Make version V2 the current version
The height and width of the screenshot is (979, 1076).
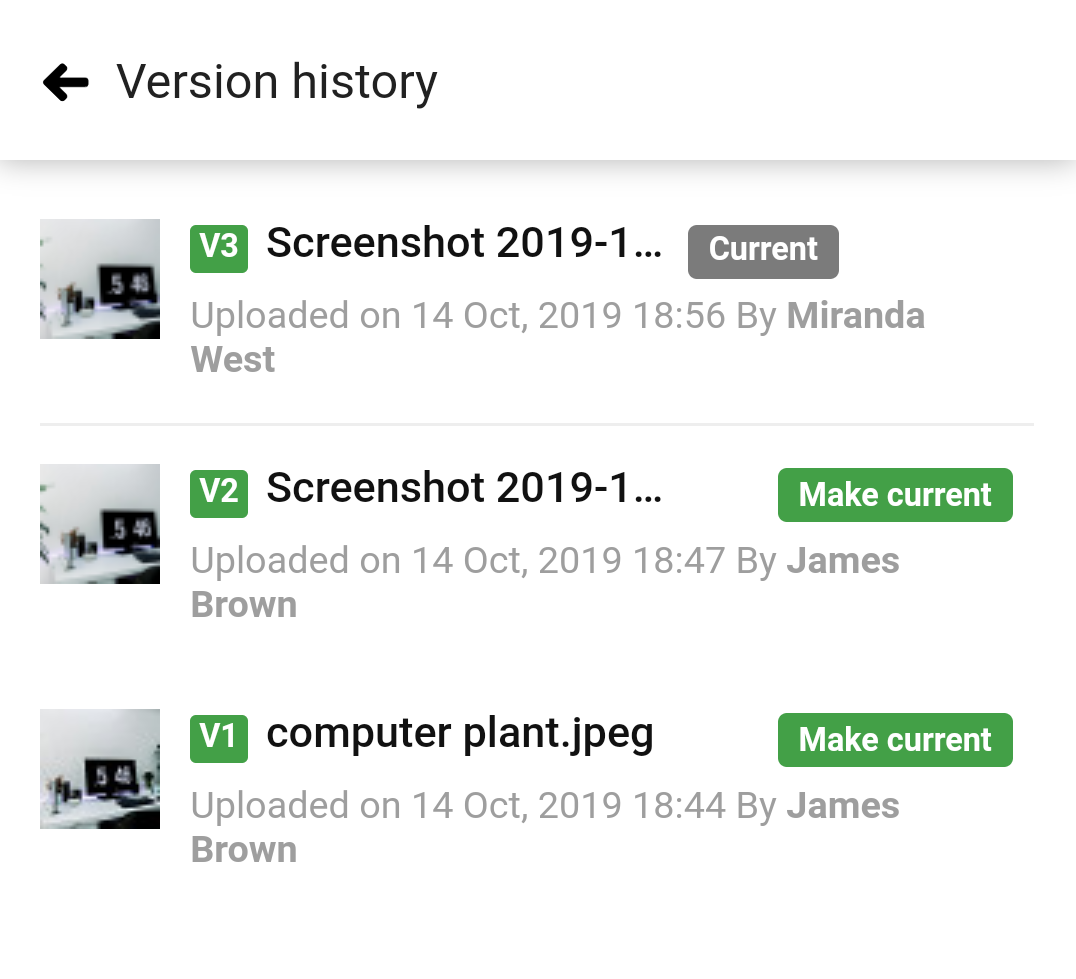click(895, 494)
